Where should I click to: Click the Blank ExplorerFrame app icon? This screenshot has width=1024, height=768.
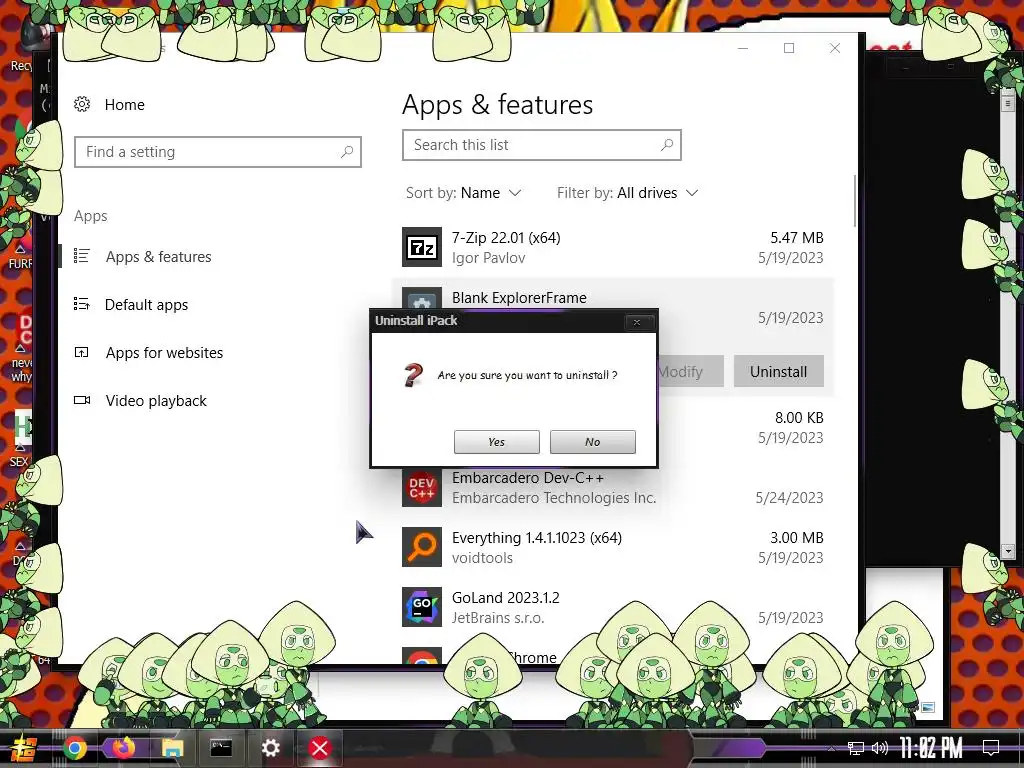point(422,300)
